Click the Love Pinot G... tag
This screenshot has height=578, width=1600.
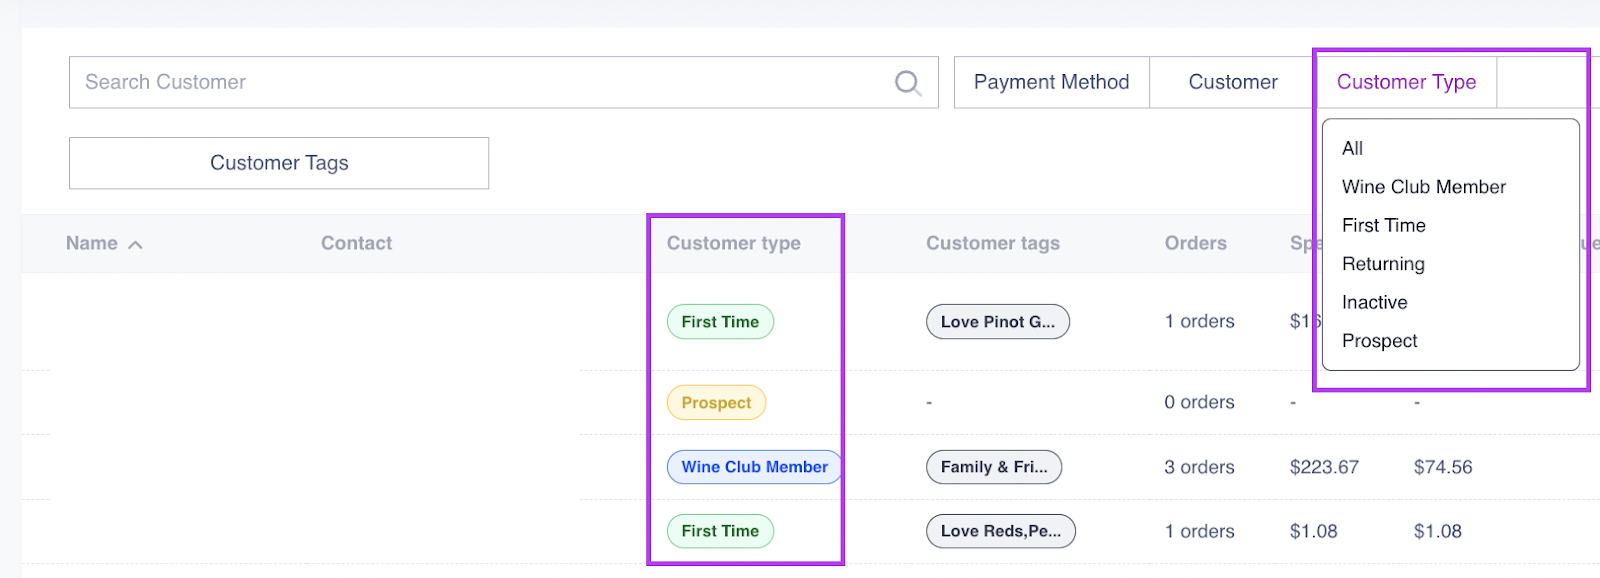997,322
